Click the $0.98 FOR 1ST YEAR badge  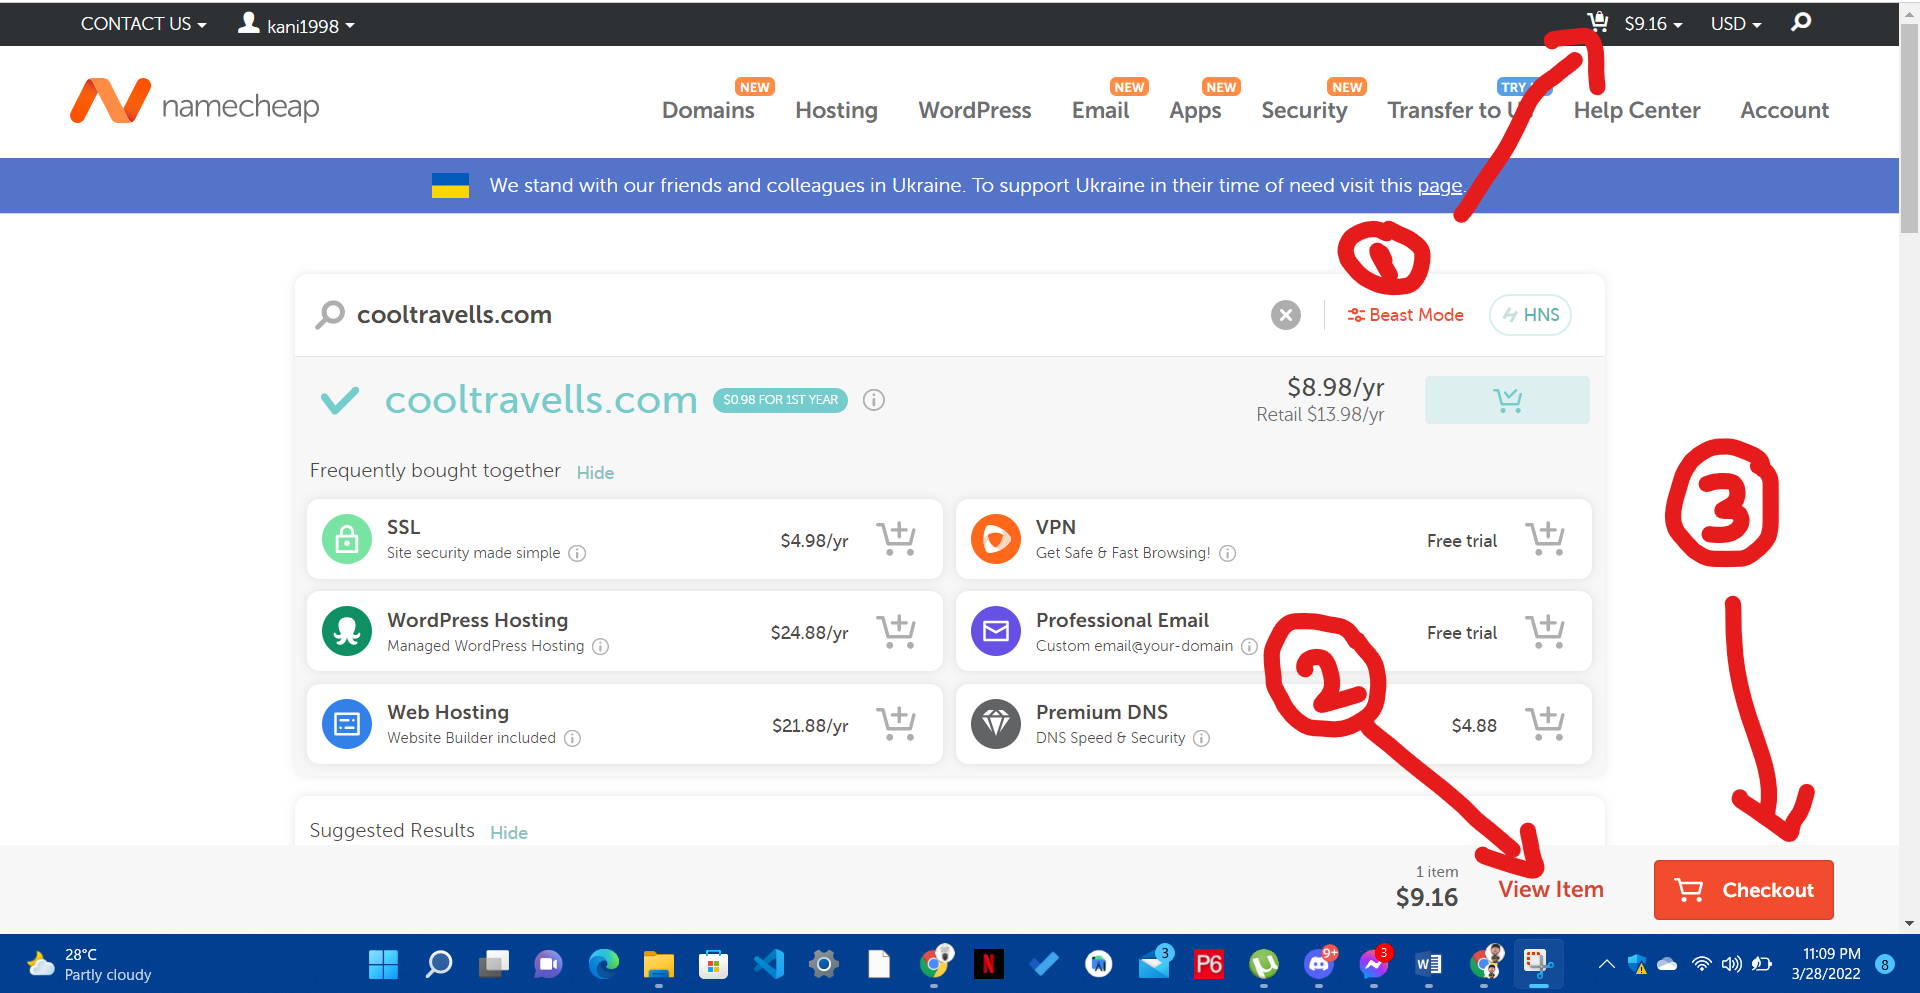[x=780, y=400]
